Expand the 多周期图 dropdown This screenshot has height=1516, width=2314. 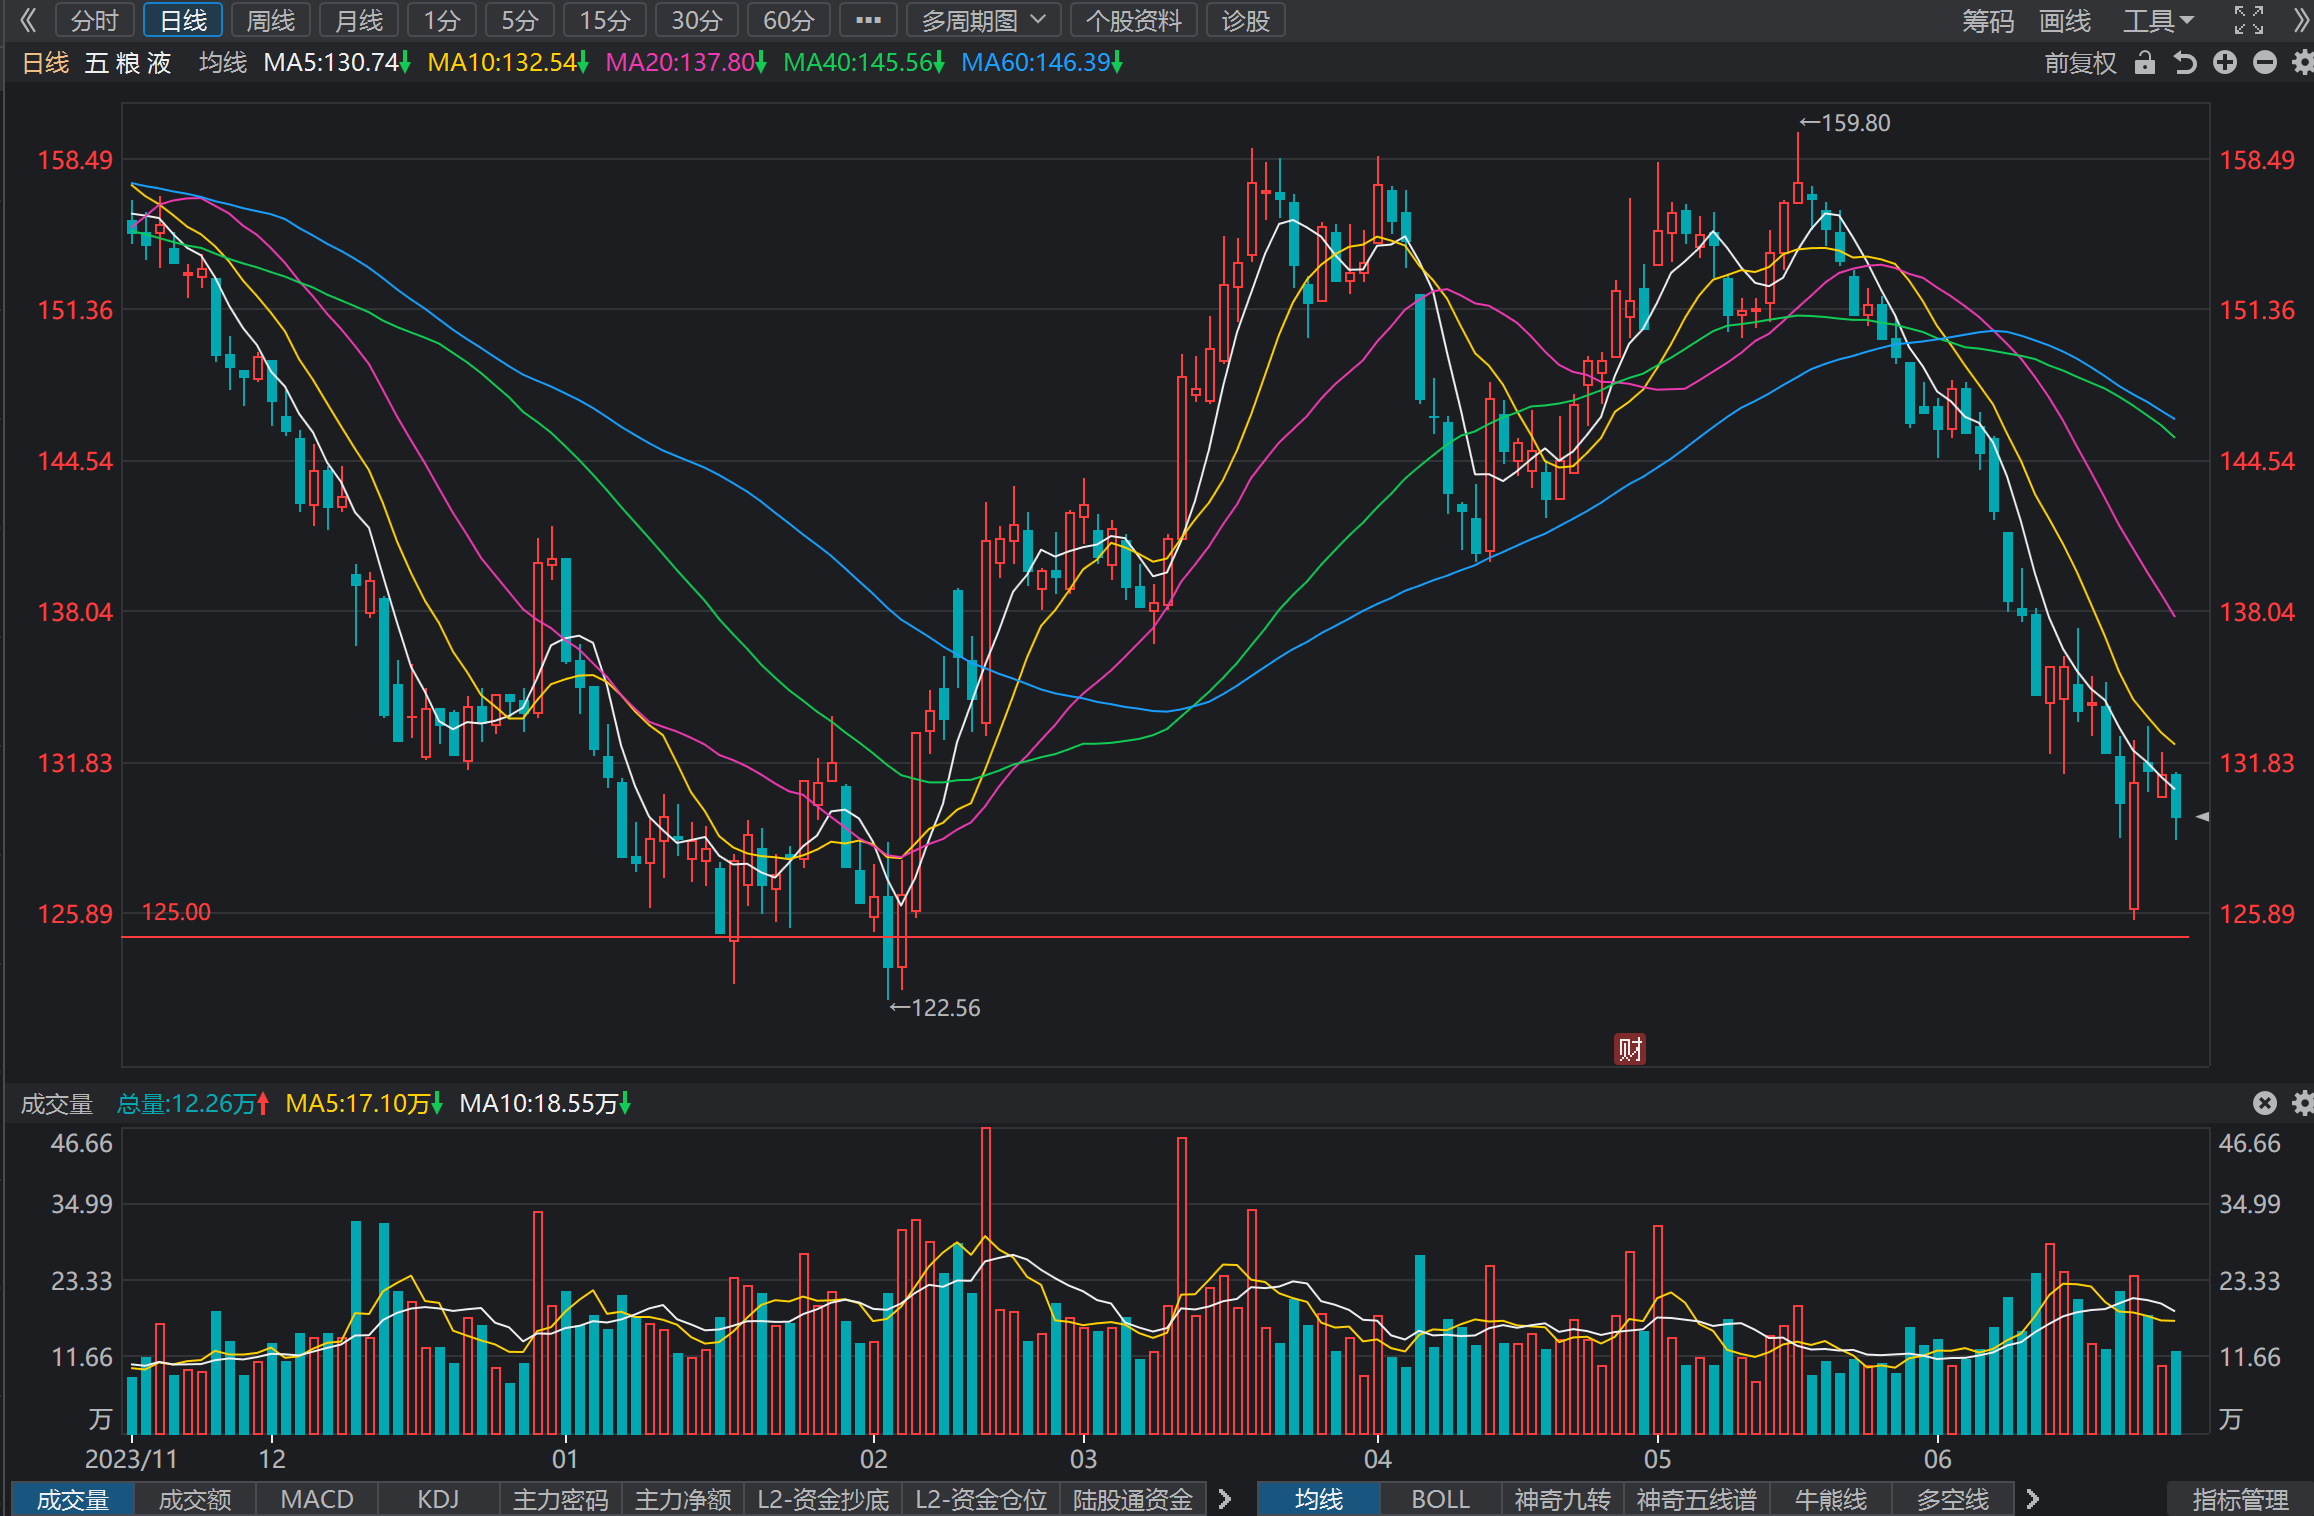pyautogui.click(x=983, y=20)
